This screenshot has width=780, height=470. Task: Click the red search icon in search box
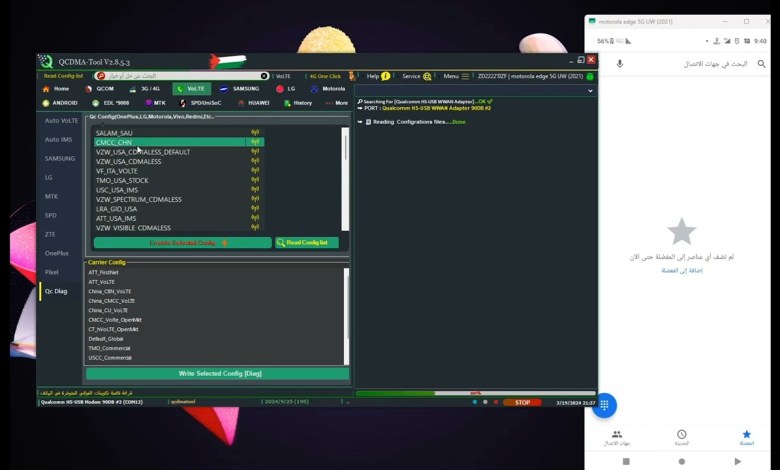click(x=101, y=76)
